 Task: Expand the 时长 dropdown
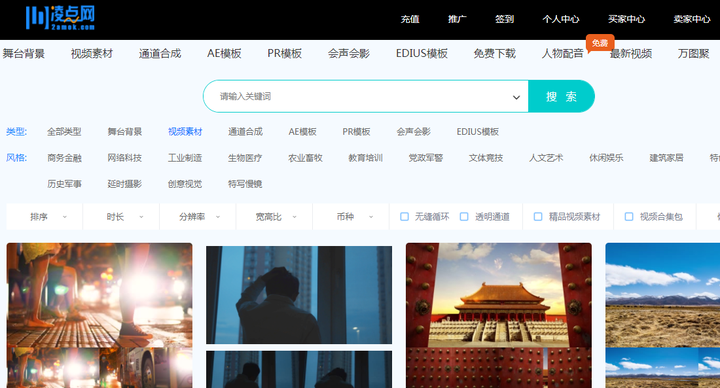click(x=122, y=217)
